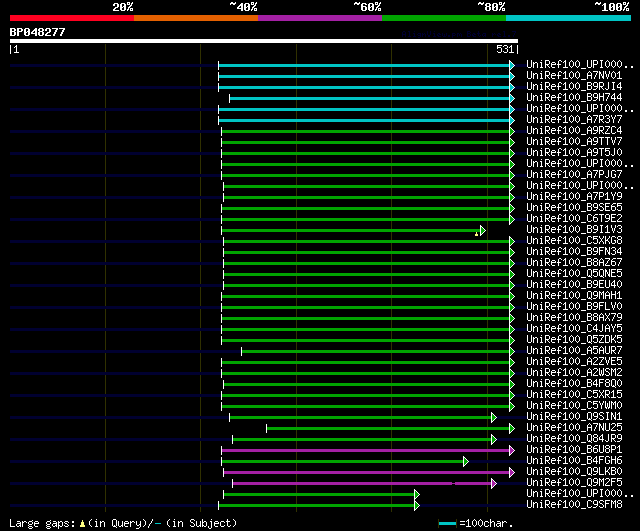Click the arrowhead ending the purple B6U8P1 bar
The image size is (640, 531).
(x=511, y=451)
